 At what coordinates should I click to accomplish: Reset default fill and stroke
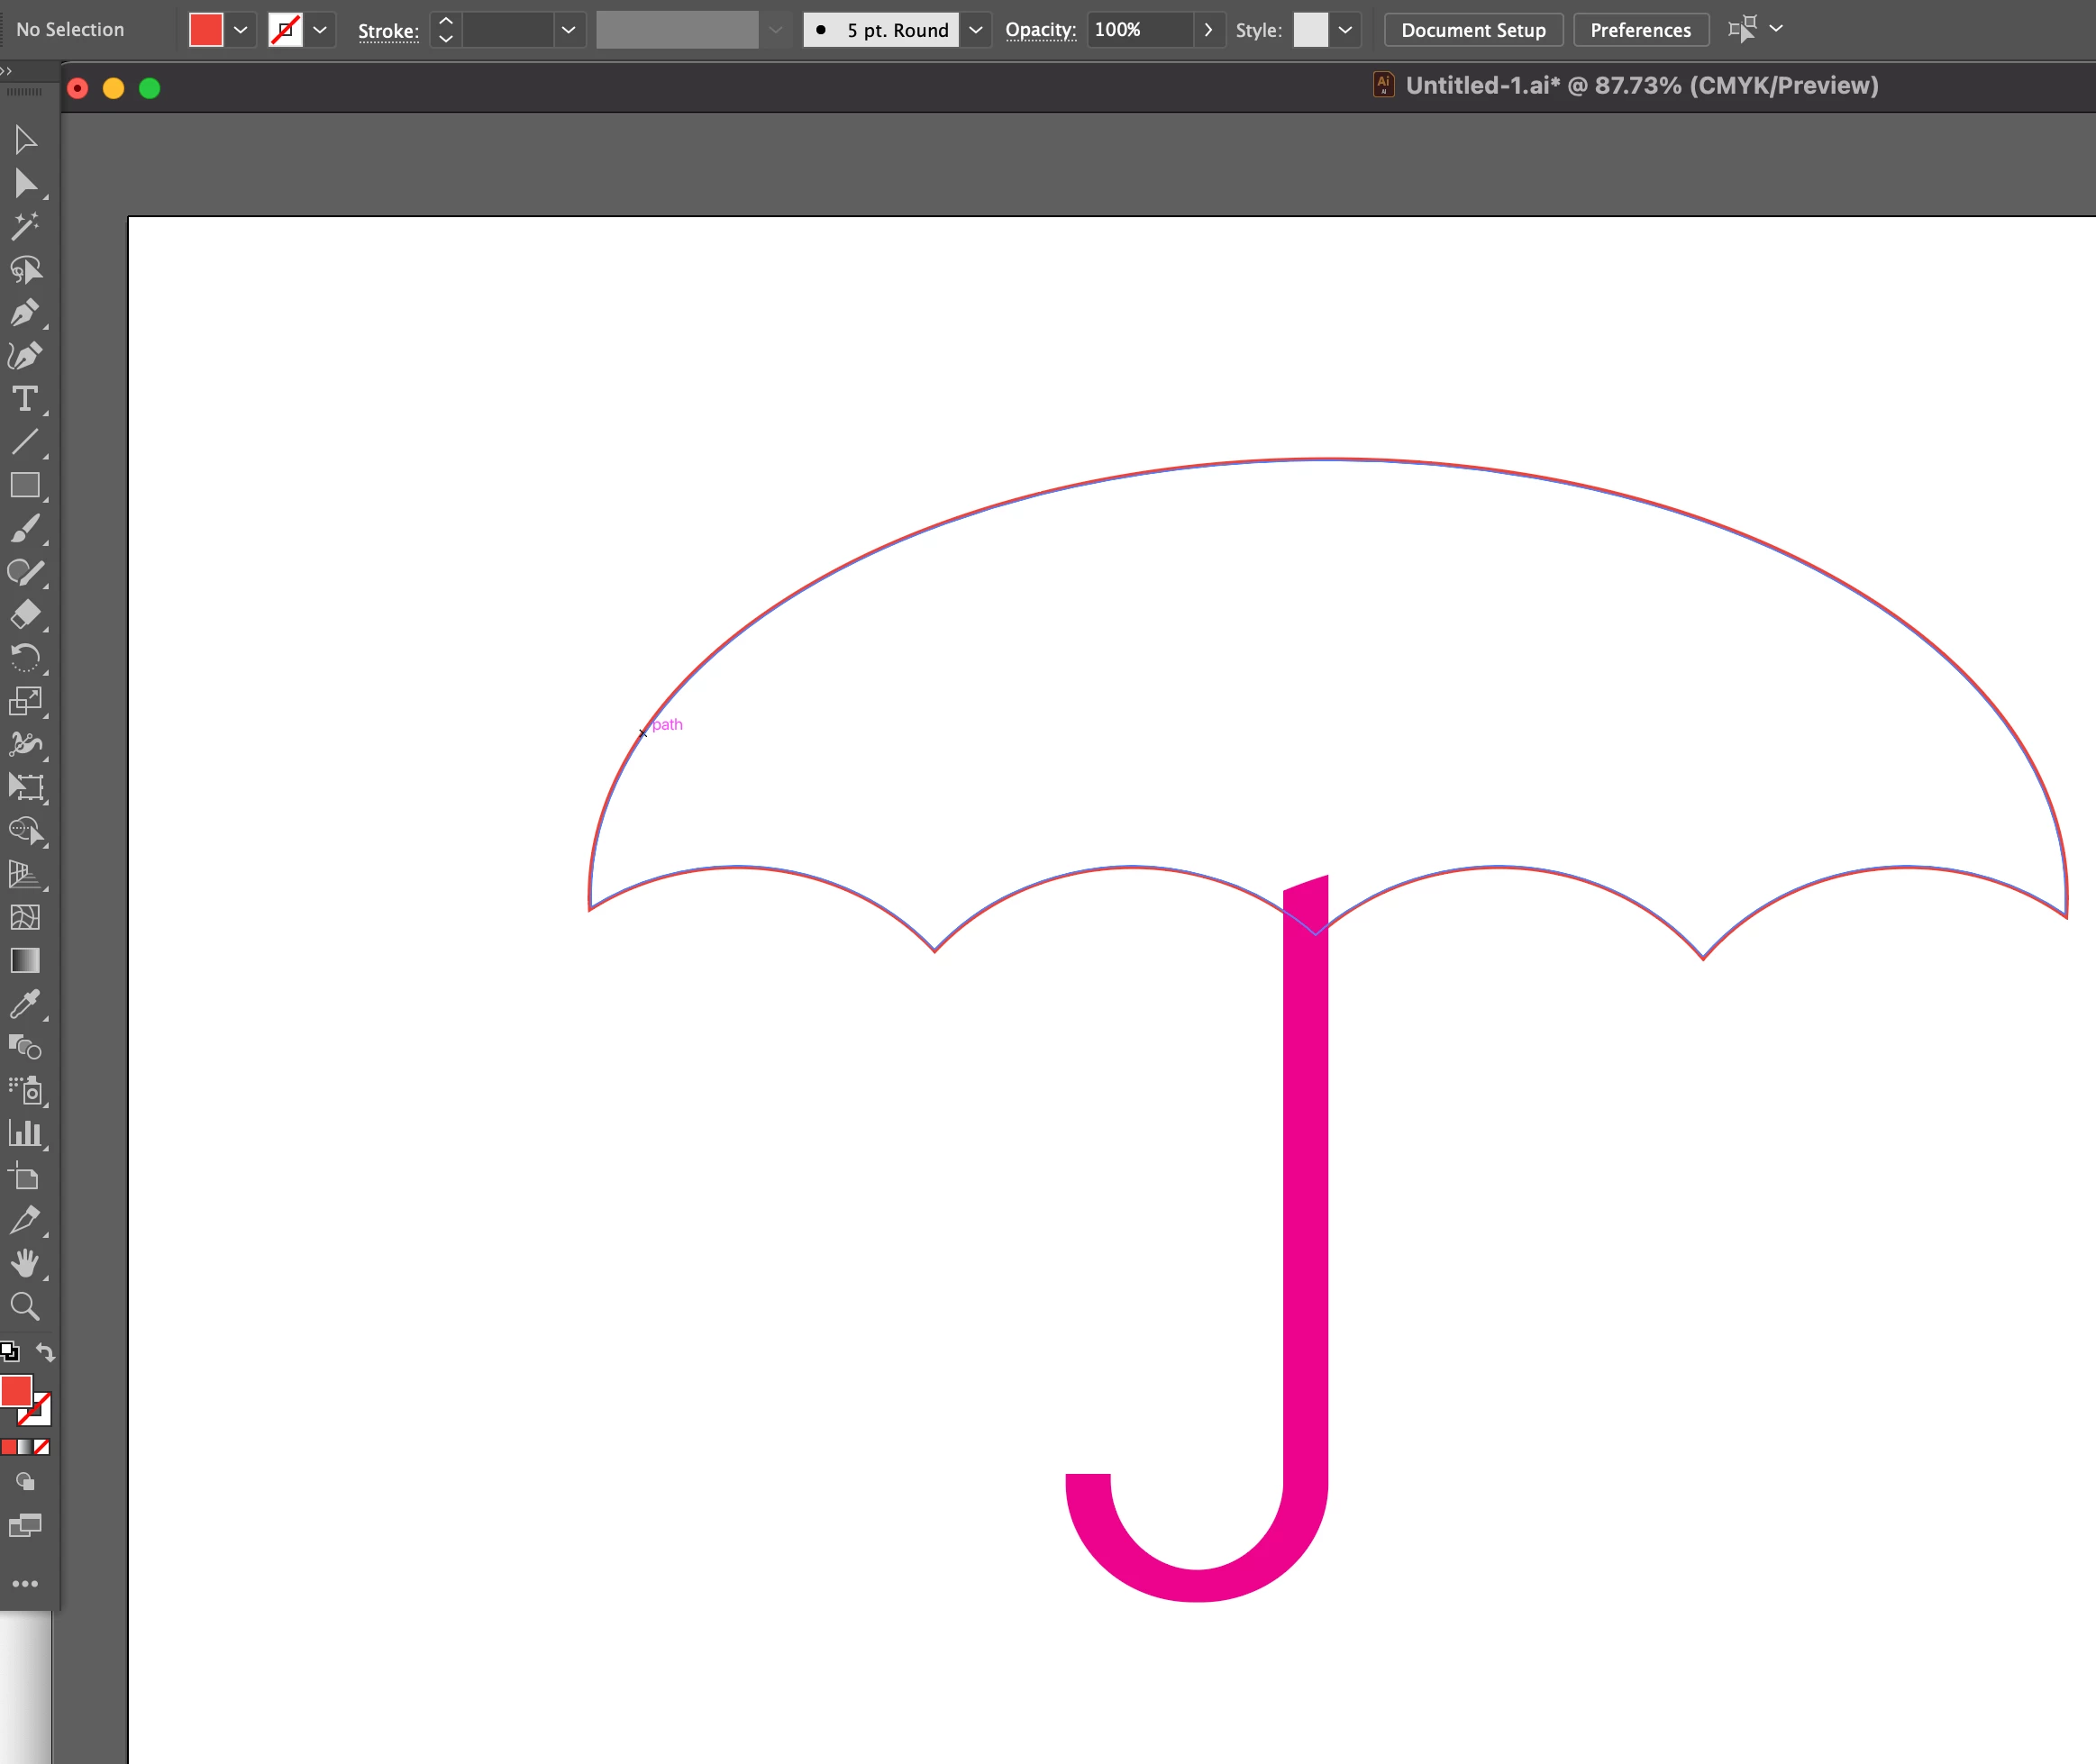point(9,1352)
